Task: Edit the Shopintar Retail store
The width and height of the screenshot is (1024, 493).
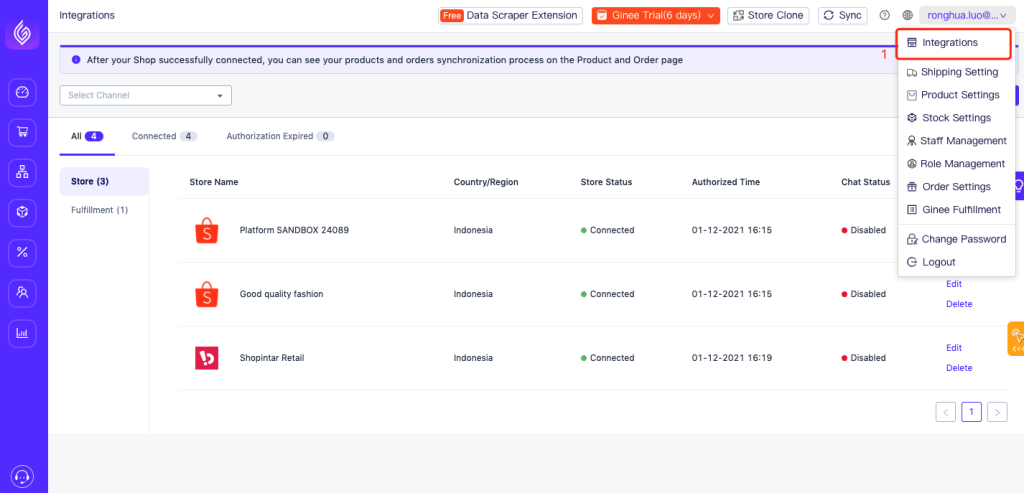Action: 953,348
